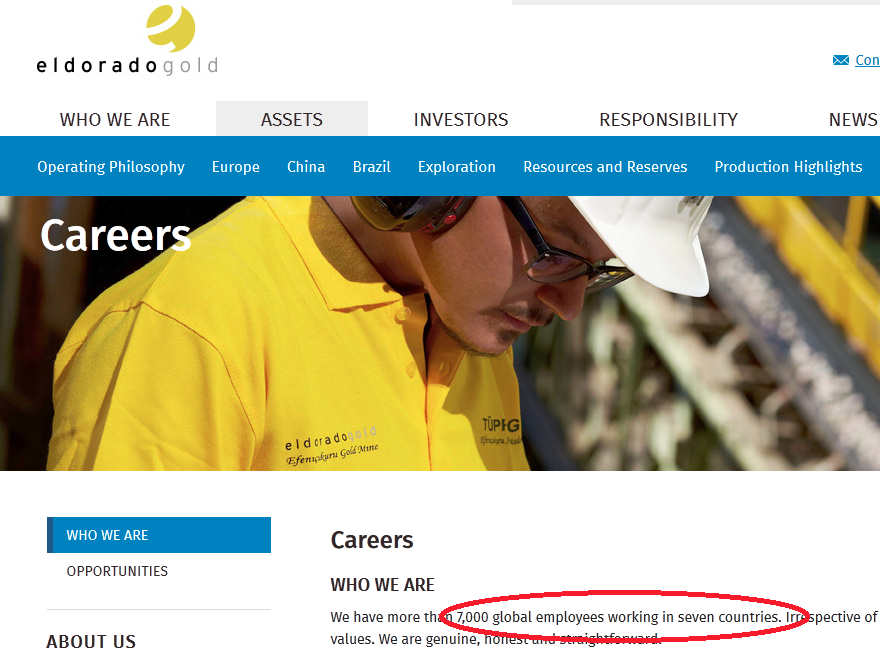Open Resources and Reserves page
The height and width of the screenshot is (663, 880).
click(605, 167)
